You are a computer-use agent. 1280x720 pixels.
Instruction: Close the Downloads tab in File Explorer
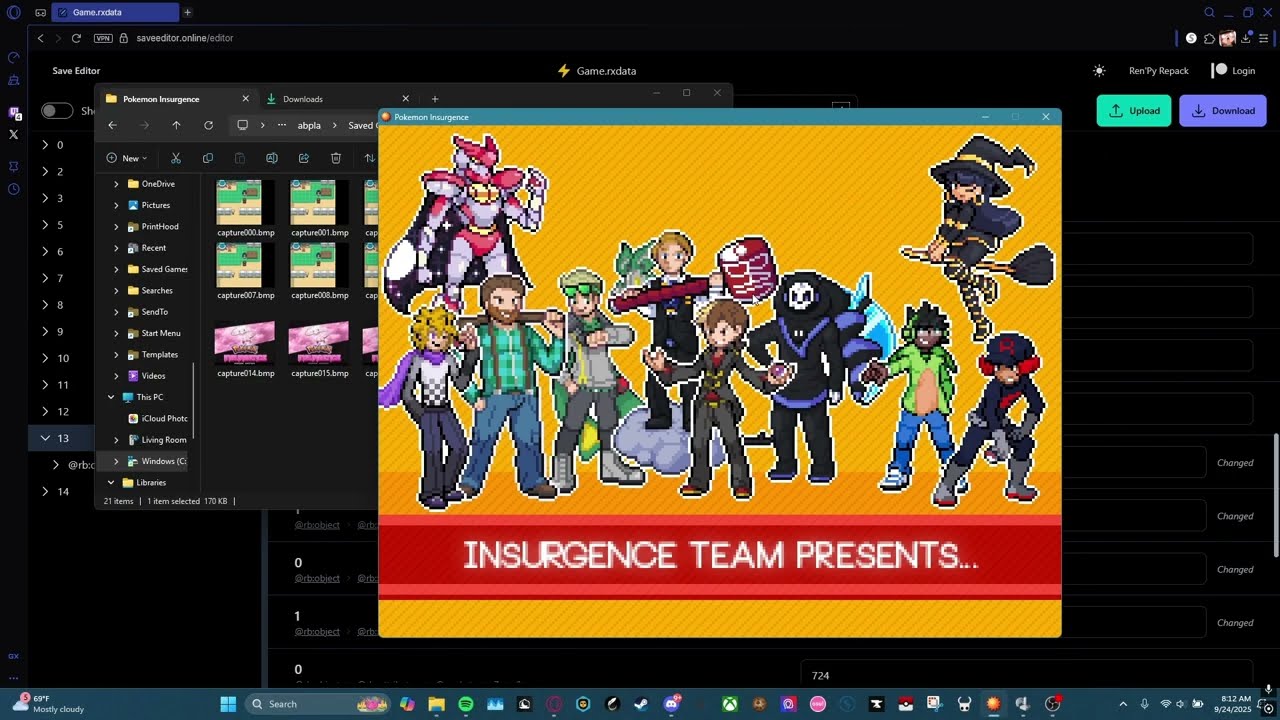coord(405,99)
